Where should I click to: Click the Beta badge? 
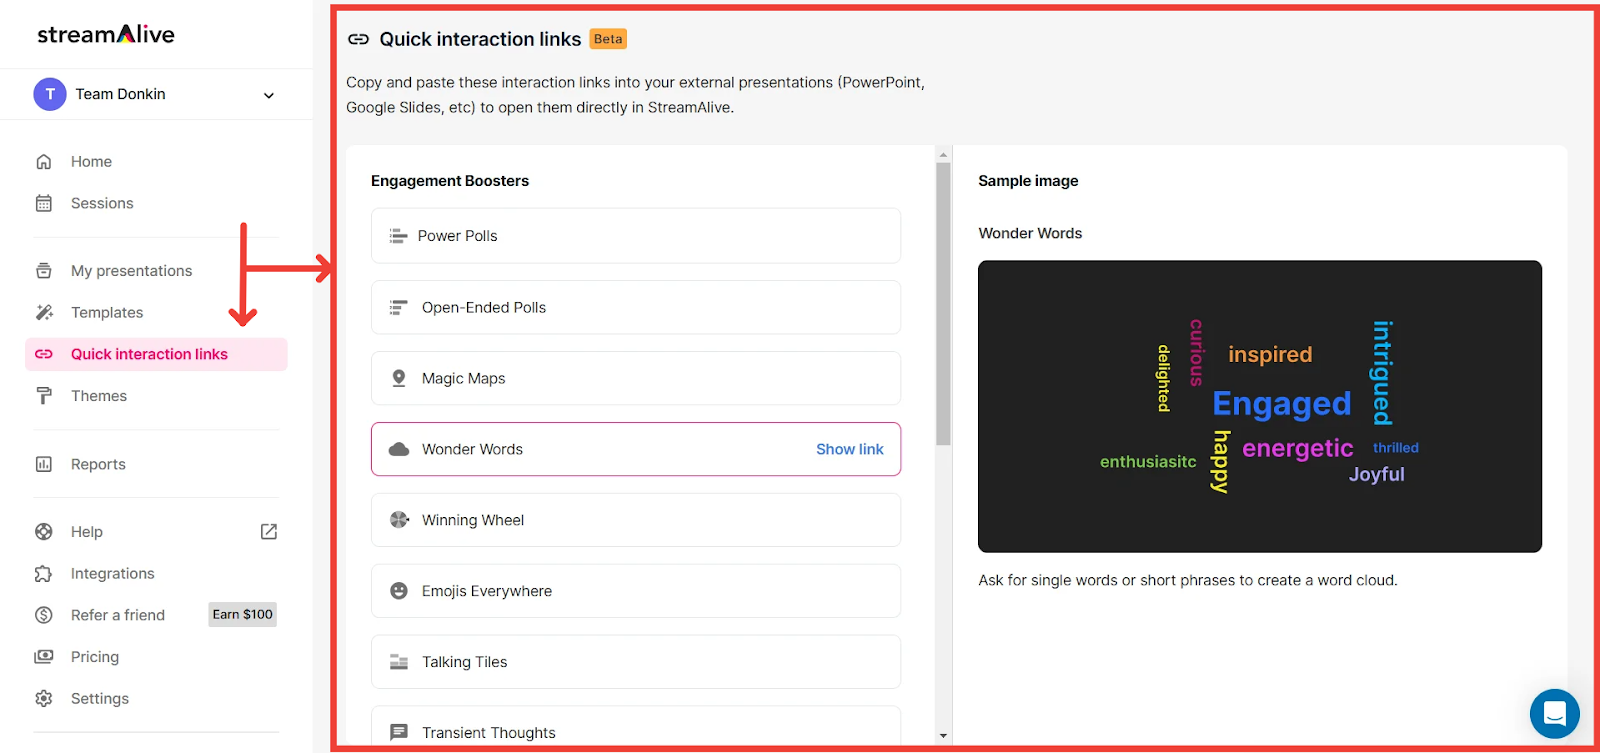608,39
